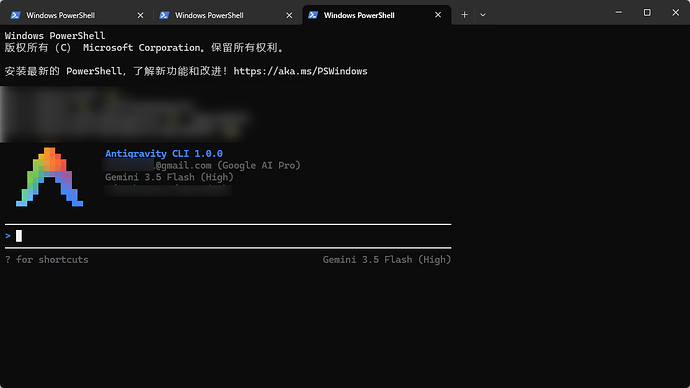Screen dimensions: 690x388
Task: Click Gemini 3.5 Flash (High) status at bottom right
Action: pyautogui.click(x=387, y=260)
